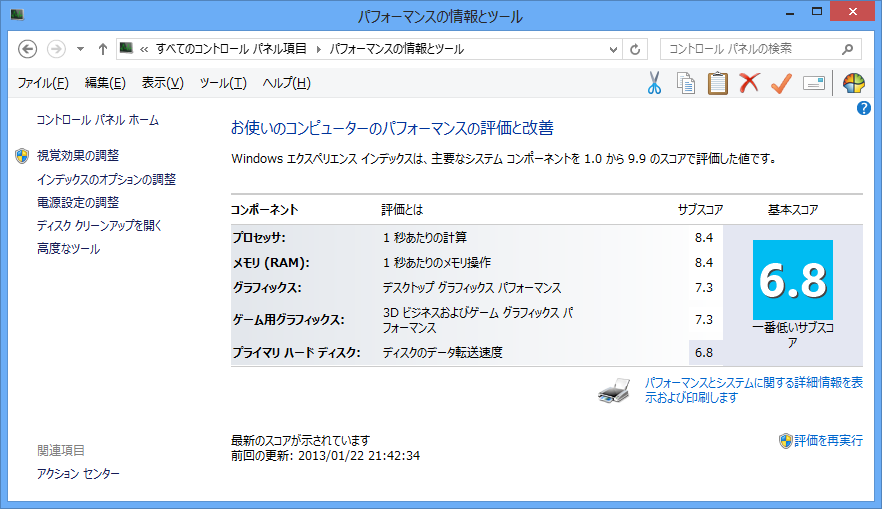882x509 pixels.
Task: Click パフォーマンスの情報とツール breadcrumb
Action: (397, 49)
